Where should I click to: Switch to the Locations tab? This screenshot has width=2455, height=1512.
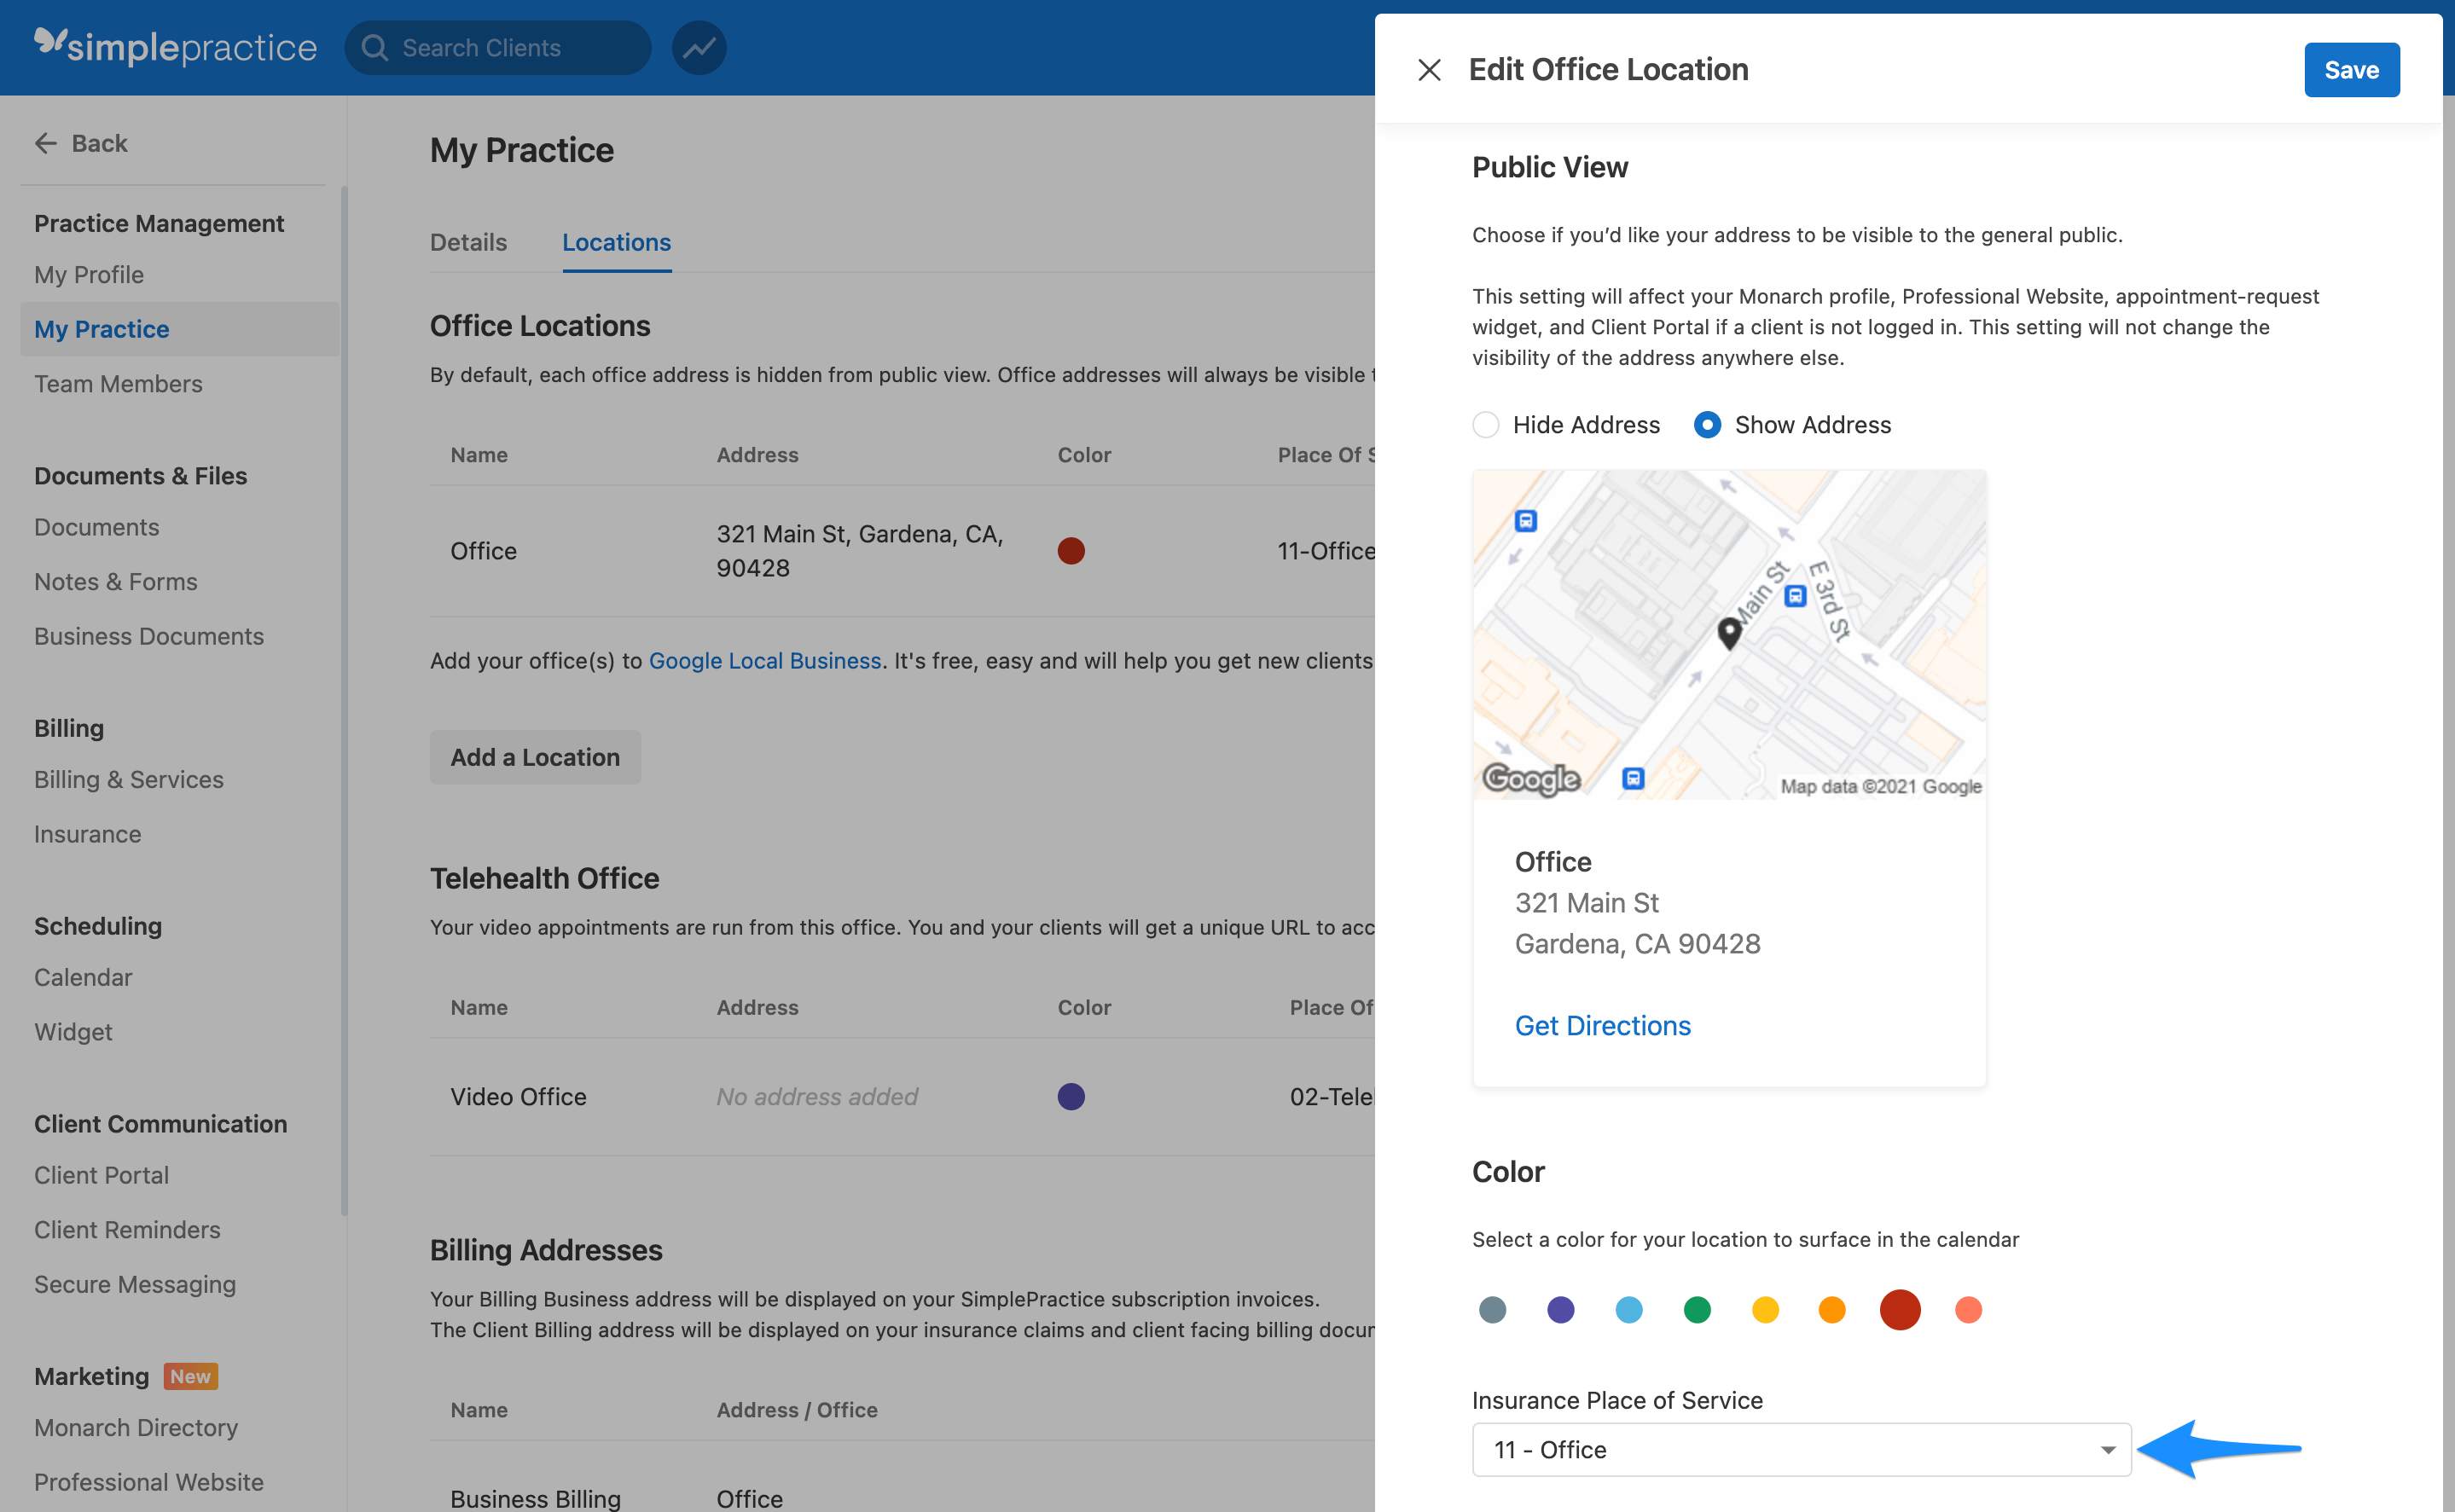(x=616, y=242)
